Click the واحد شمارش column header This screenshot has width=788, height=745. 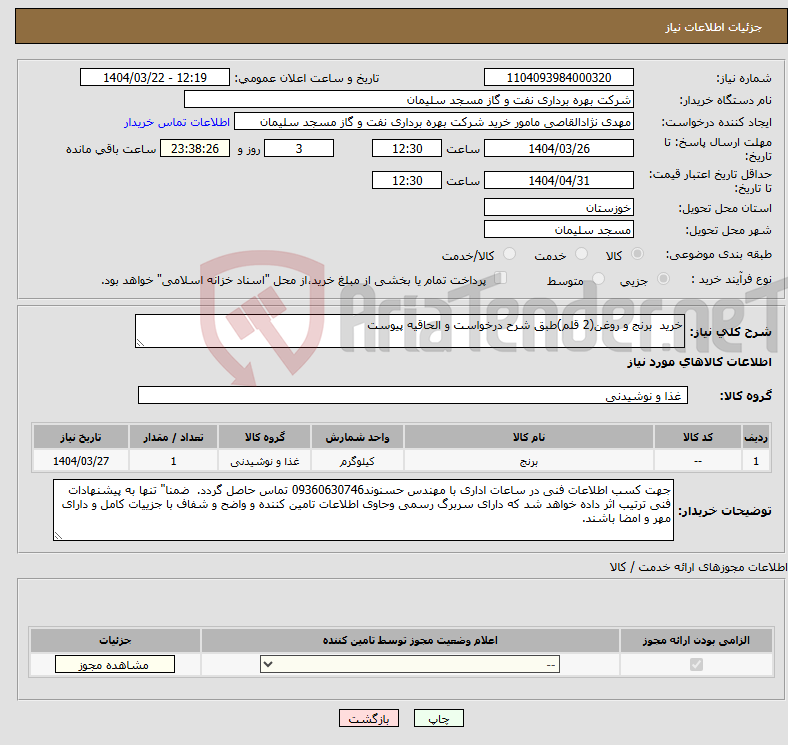point(357,437)
